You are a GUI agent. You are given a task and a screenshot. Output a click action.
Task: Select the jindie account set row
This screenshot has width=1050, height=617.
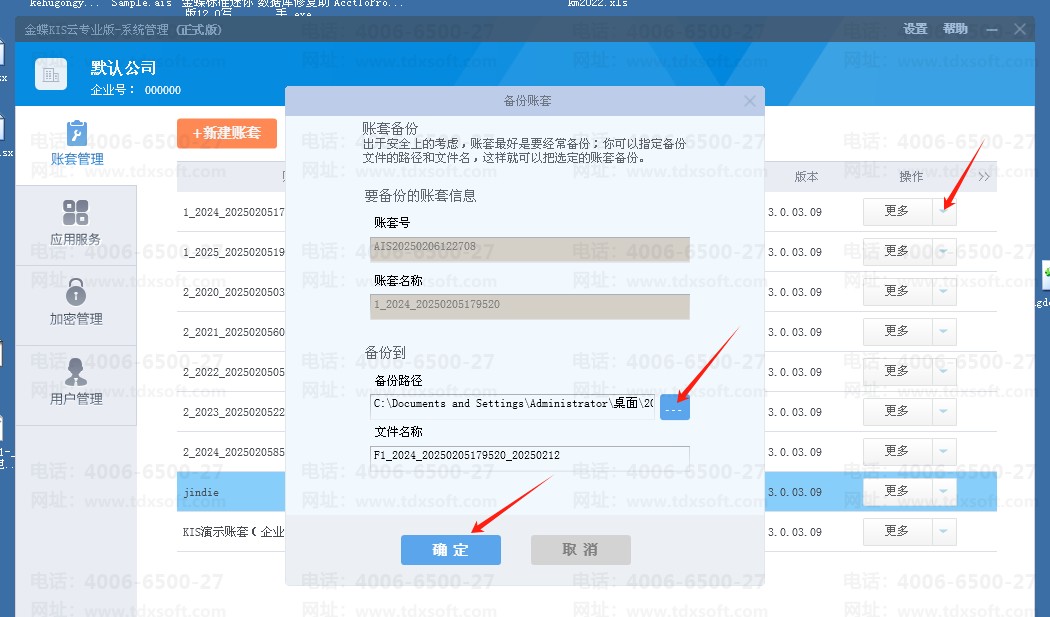587,492
